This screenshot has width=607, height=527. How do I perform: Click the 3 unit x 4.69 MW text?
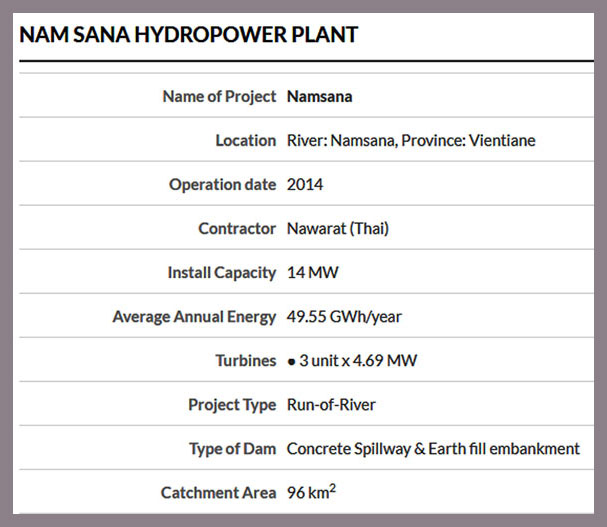(358, 360)
